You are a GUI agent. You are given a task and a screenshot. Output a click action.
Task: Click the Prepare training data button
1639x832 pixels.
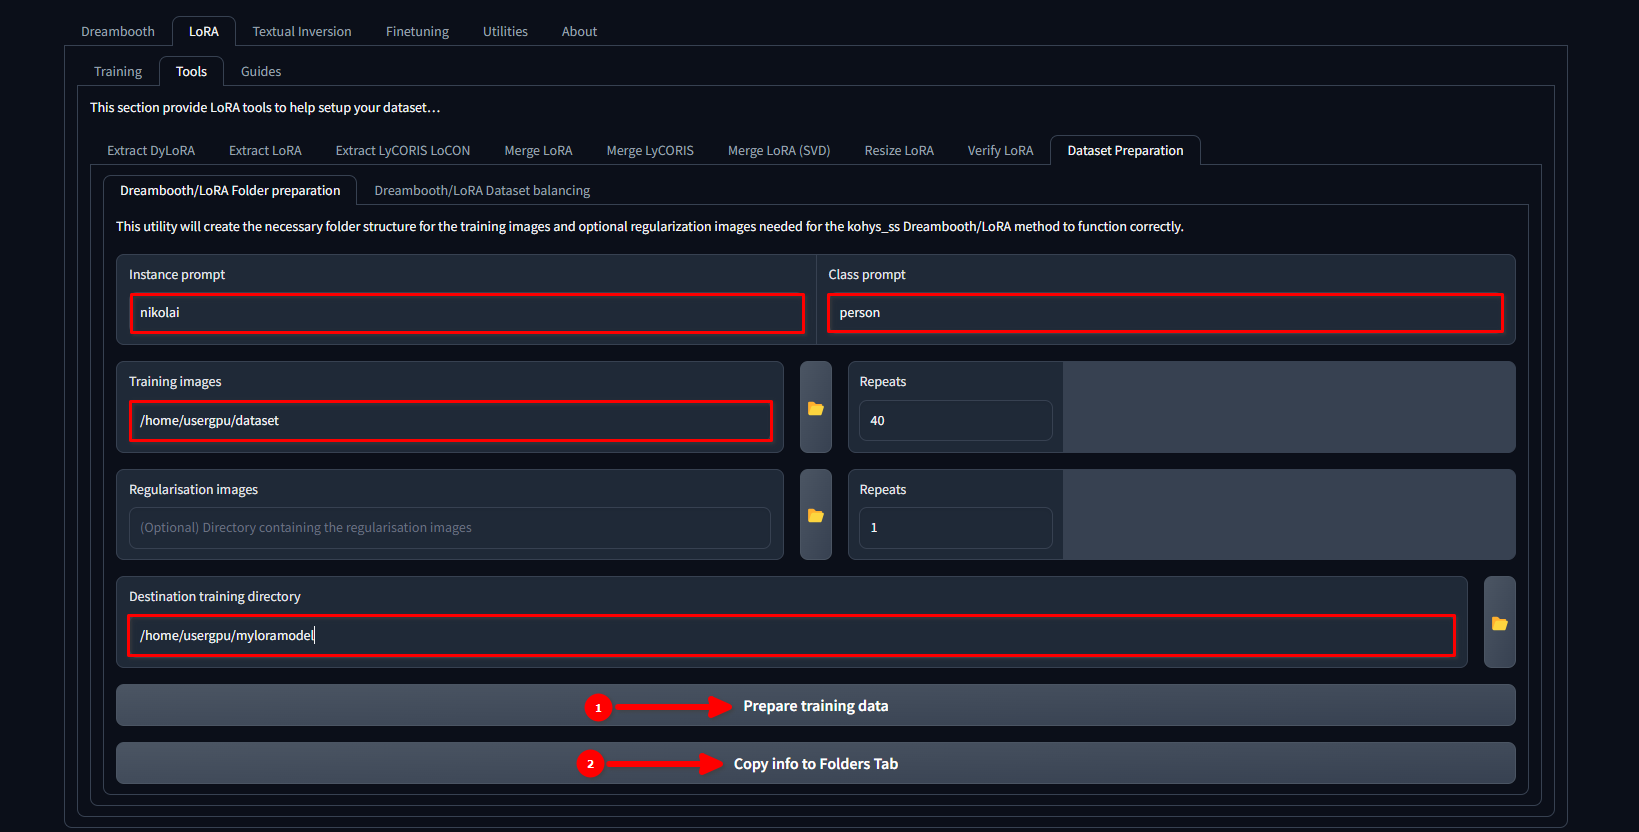point(816,705)
